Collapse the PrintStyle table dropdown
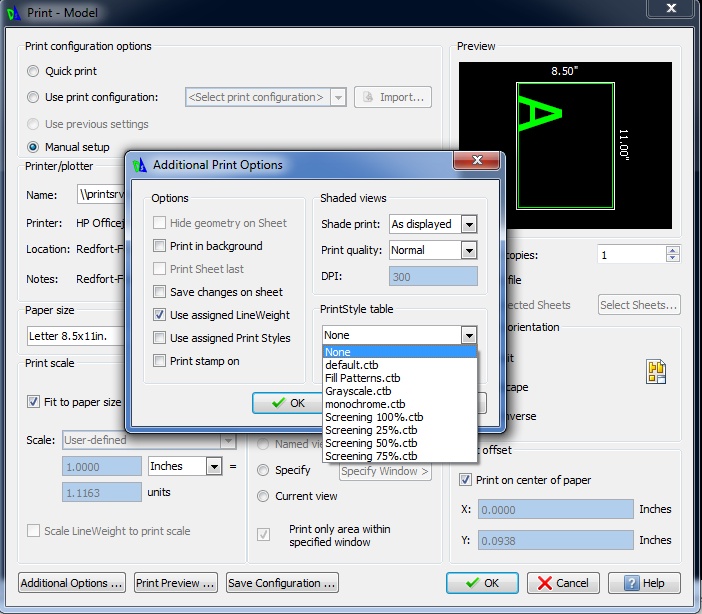702x614 pixels. (x=469, y=335)
